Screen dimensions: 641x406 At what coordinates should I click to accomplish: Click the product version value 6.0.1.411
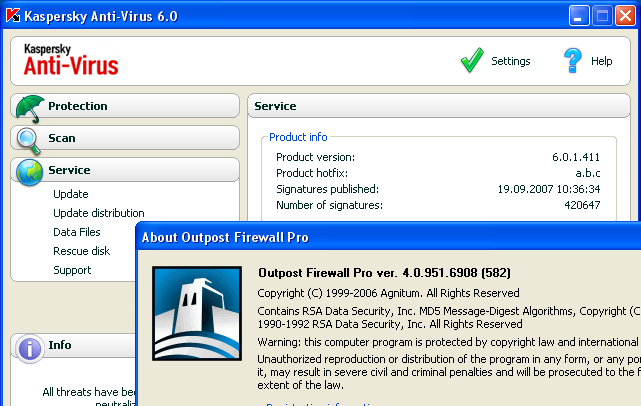pyautogui.click(x=576, y=157)
